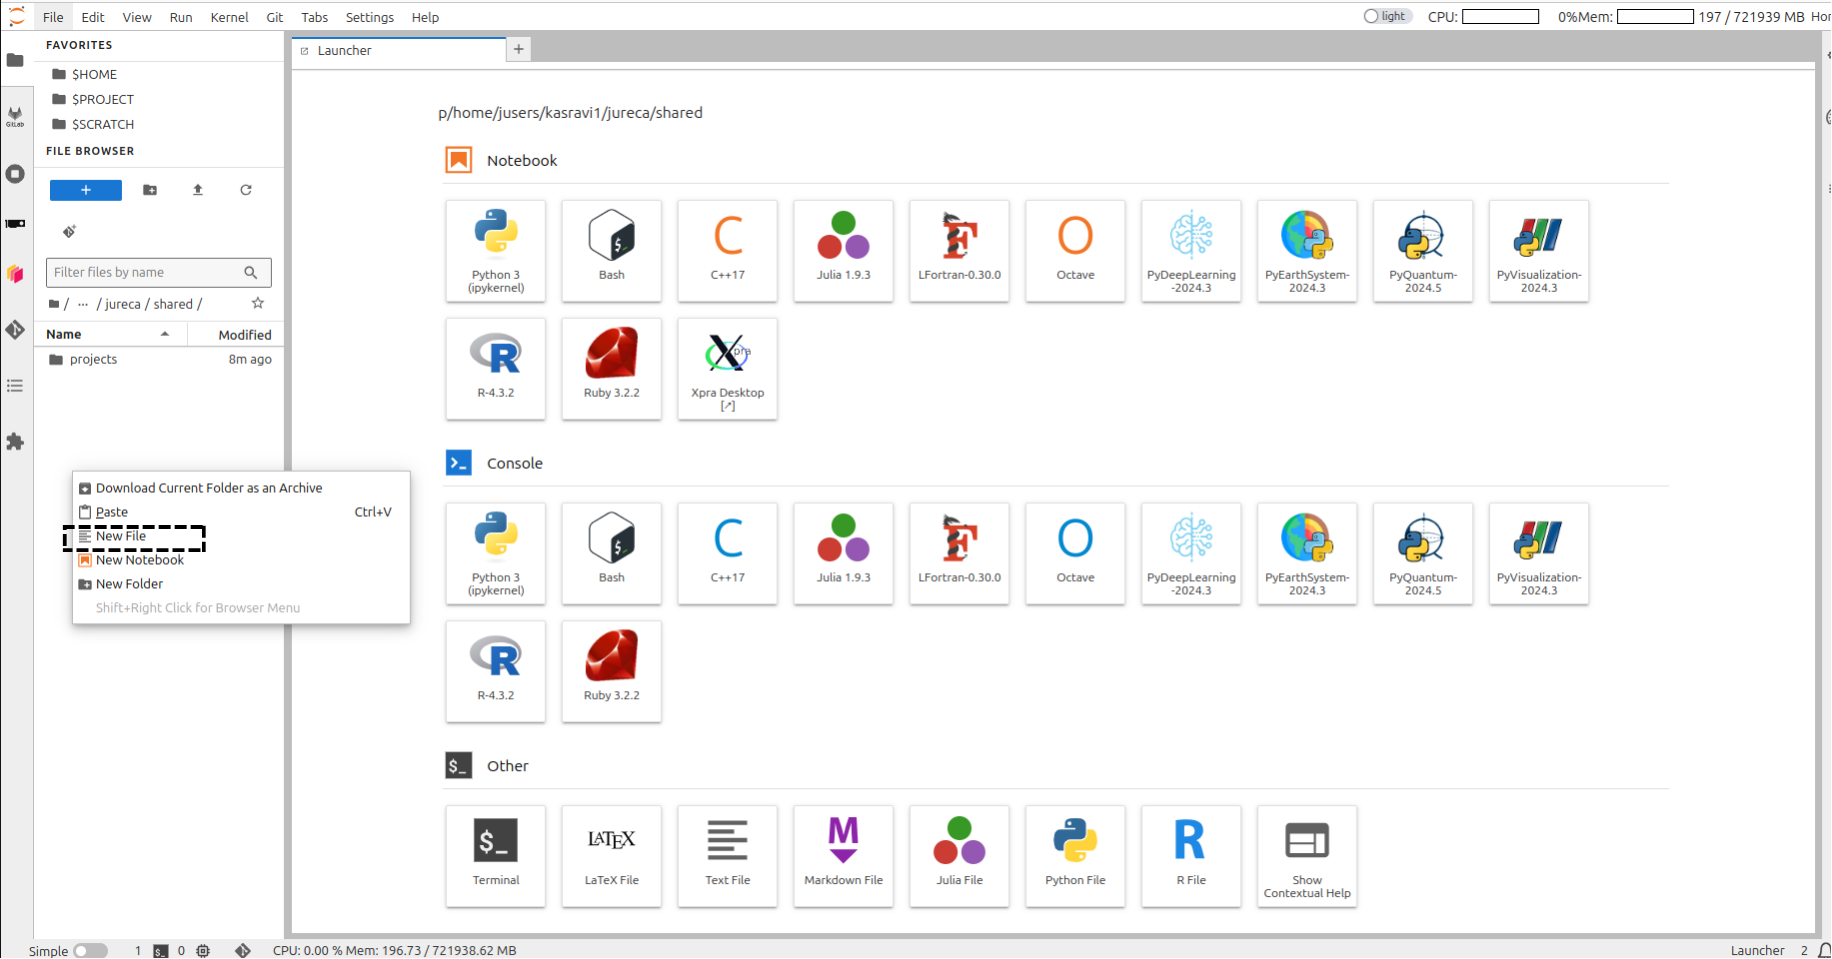The image size is (1832, 959).
Task: Navigate to the $SCRATCH favorite folder
Action: click(102, 124)
